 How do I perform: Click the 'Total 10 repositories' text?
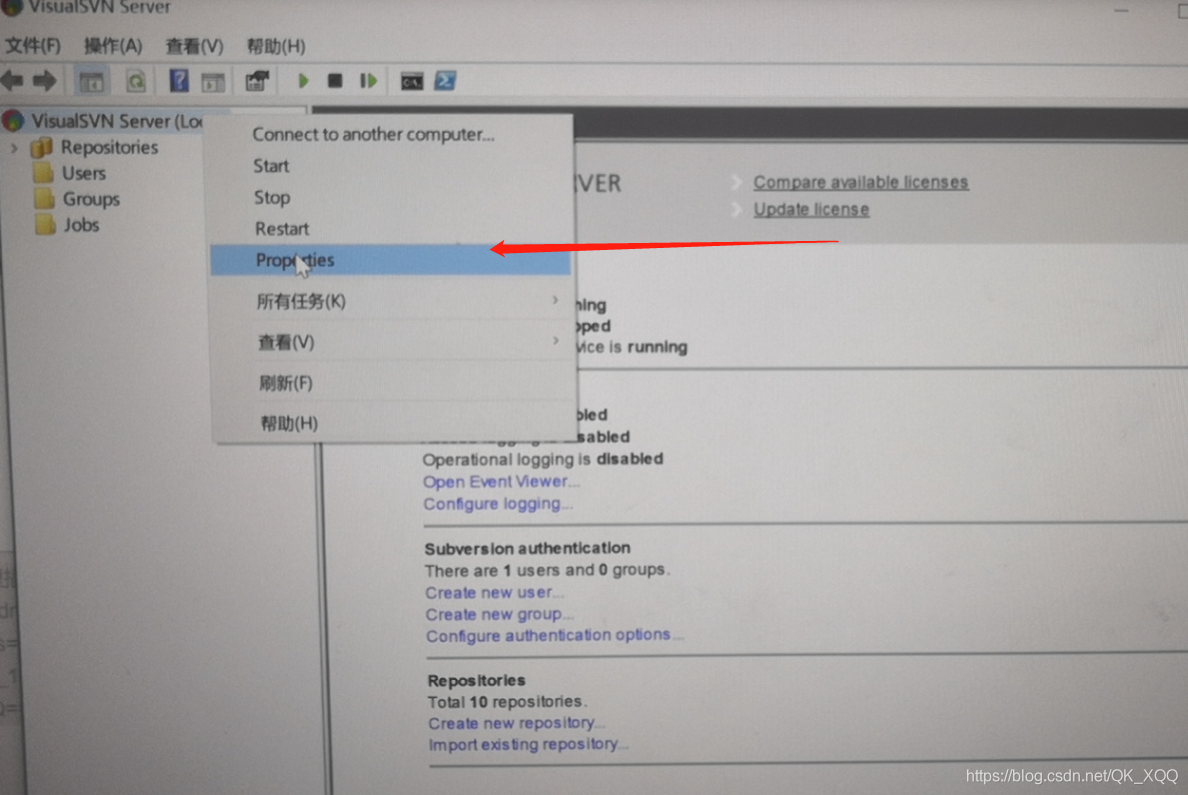(x=508, y=702)
